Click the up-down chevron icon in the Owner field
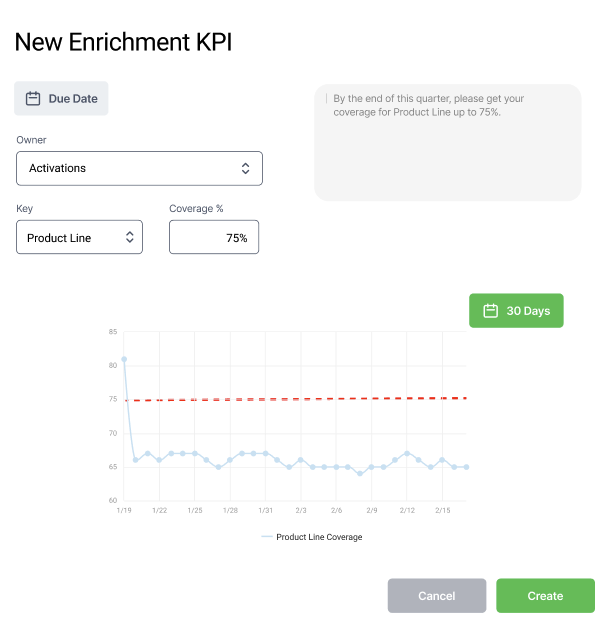This screenshot has height=621, width=600. point(246,168)
